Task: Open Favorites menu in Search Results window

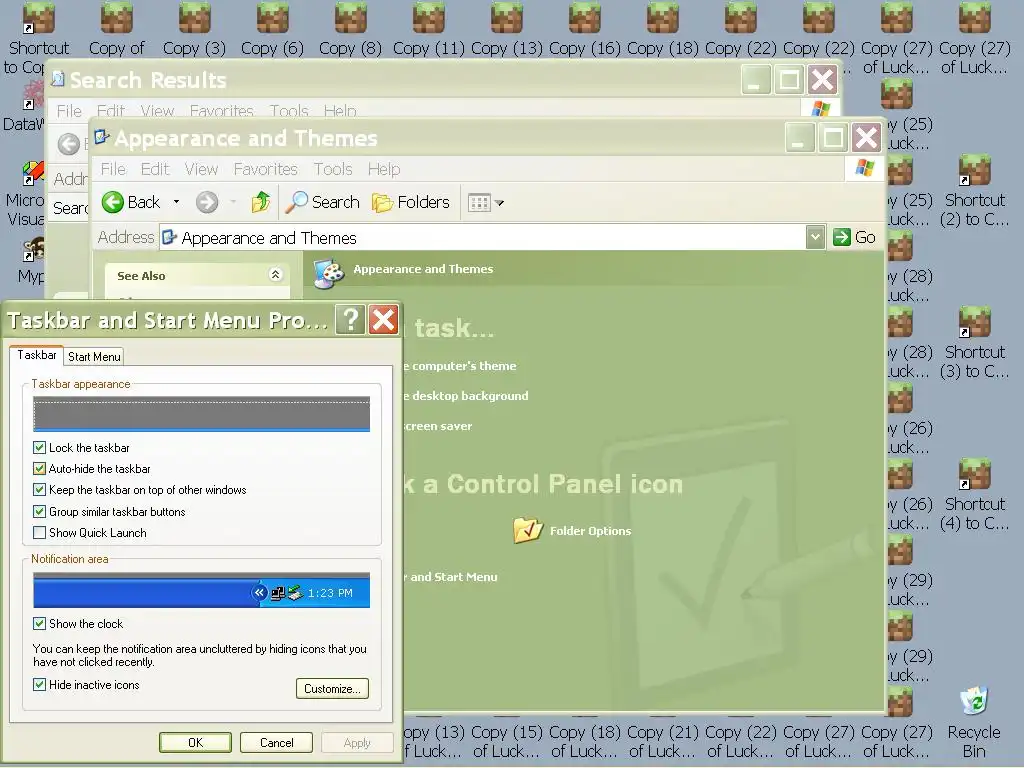Action: [x=221, y=111]
